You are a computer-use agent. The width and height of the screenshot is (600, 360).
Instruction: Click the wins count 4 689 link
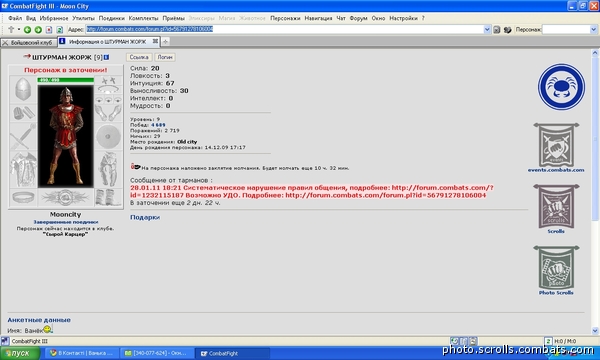158,125
